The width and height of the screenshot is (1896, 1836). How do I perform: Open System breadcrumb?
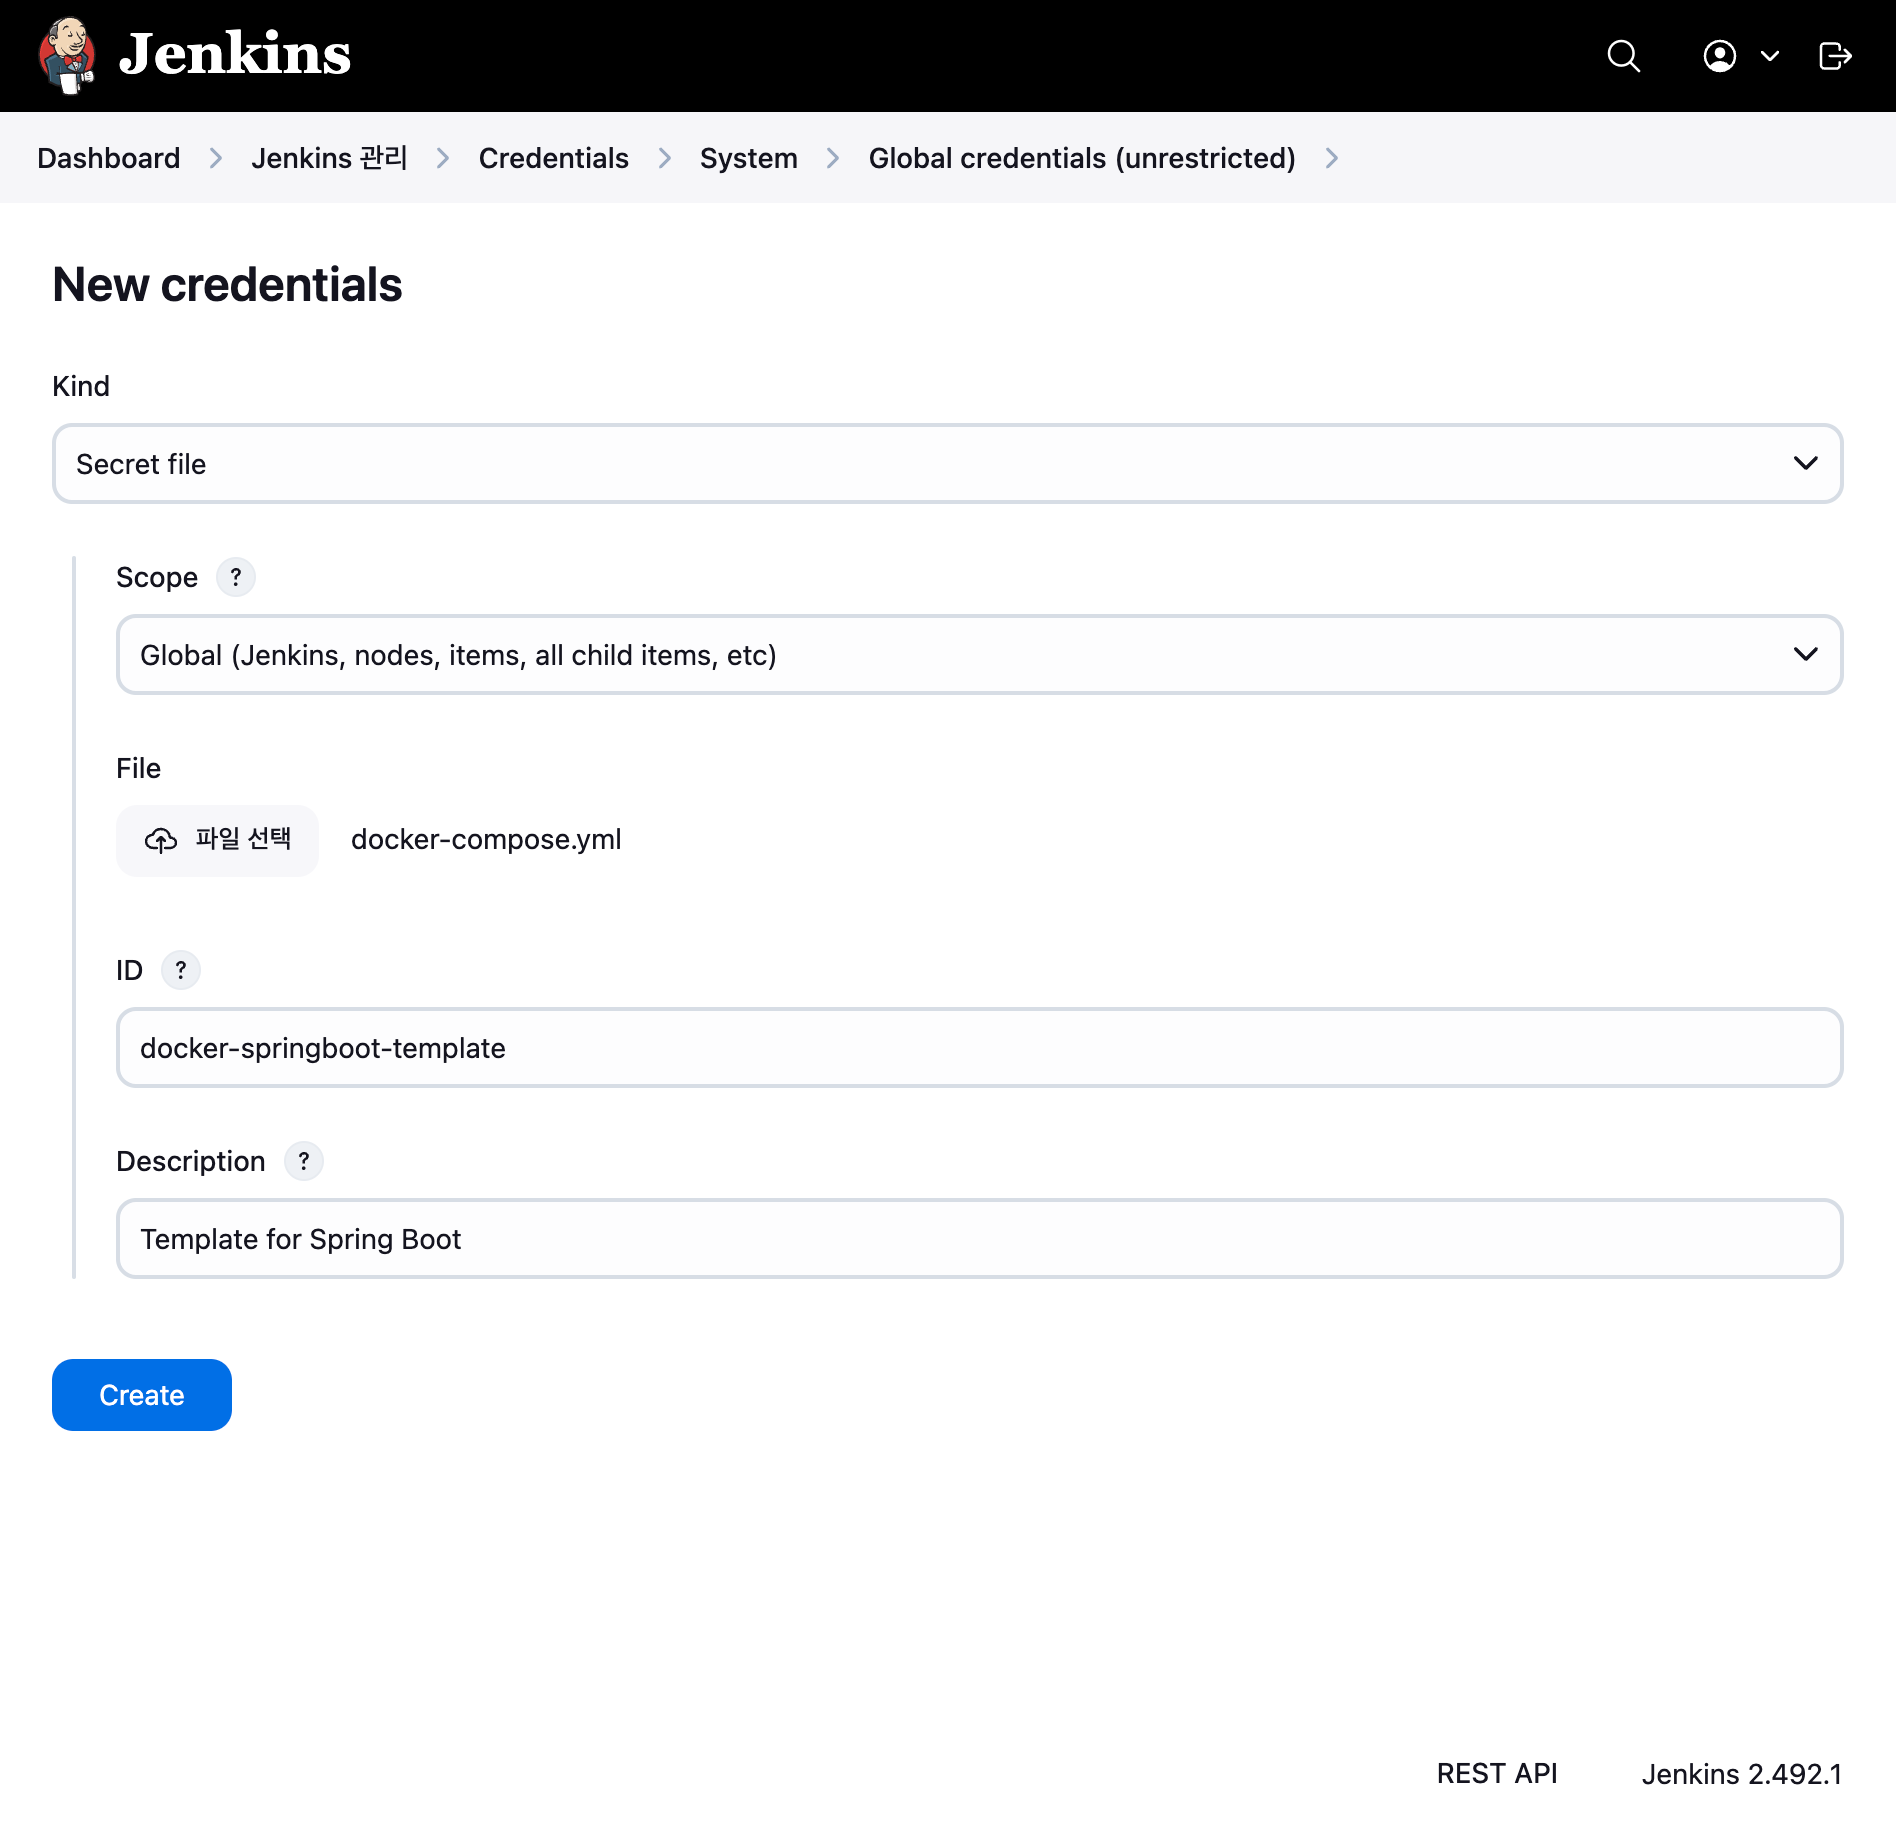[749, 158]
